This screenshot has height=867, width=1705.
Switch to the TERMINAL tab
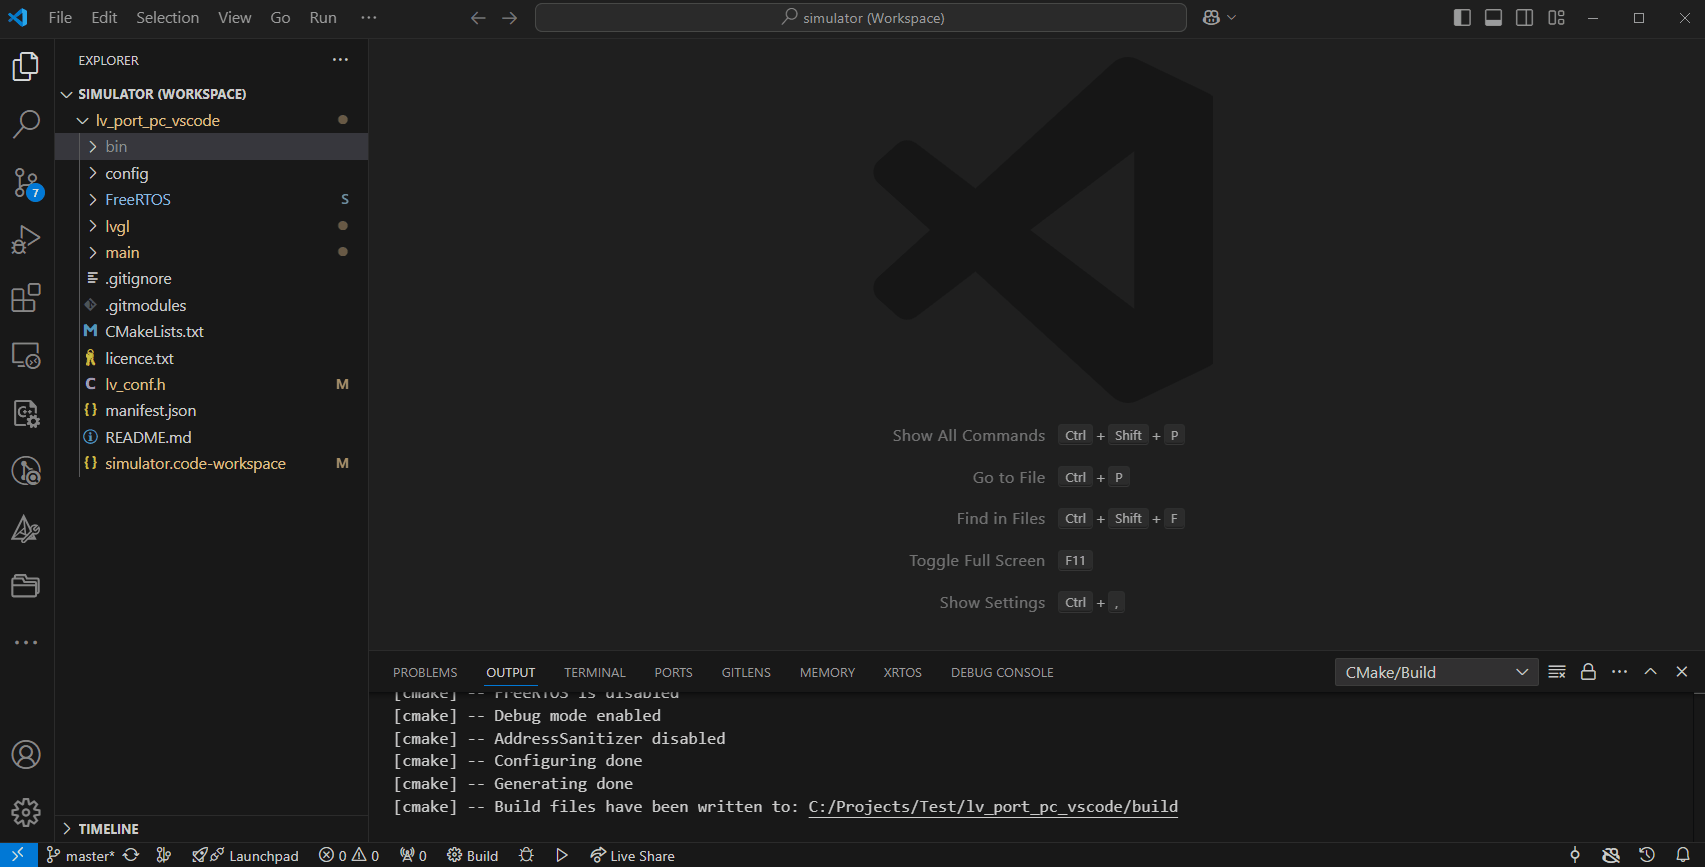pyautogui.click(x=595, y=673)
